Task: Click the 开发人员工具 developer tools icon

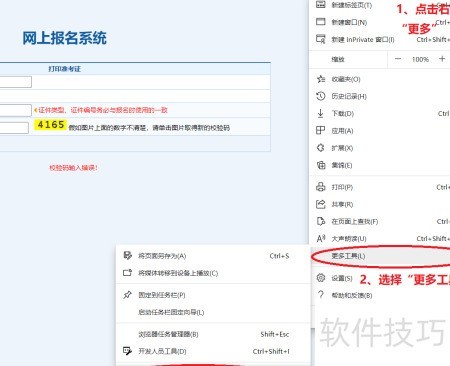Action: (127, 351)
